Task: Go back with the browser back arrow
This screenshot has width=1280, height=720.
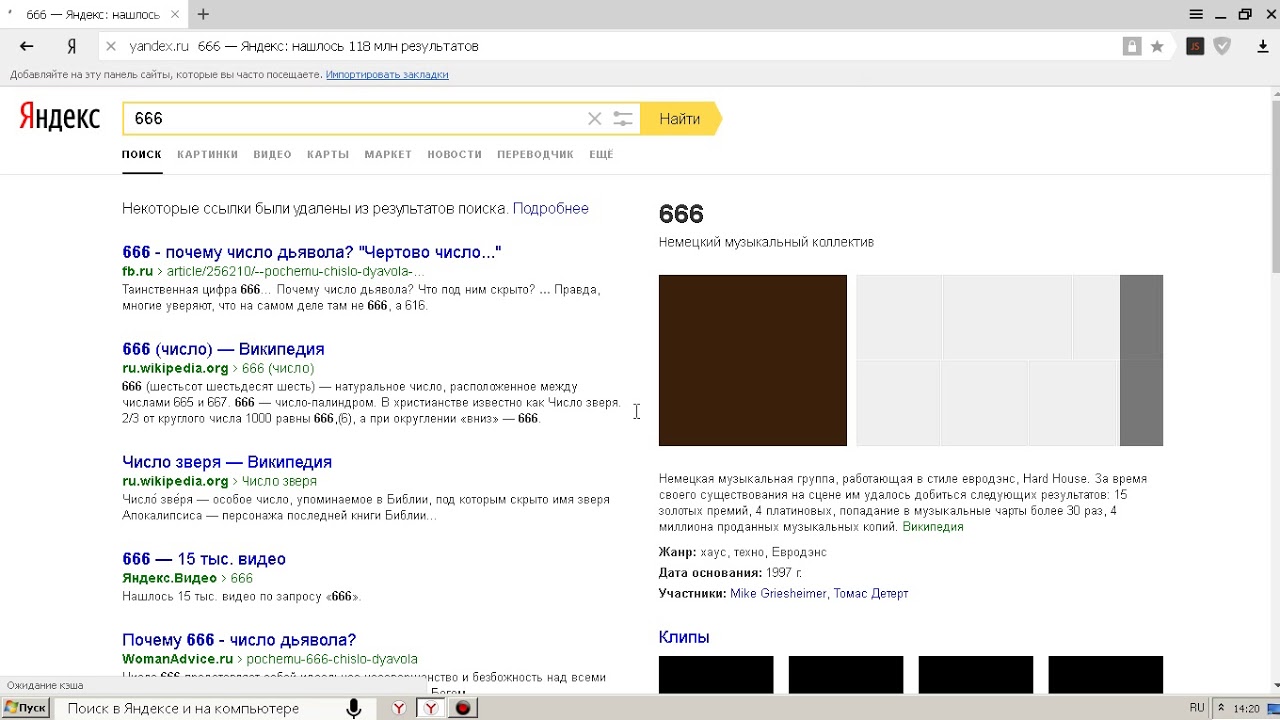Action: coord(27,46)
